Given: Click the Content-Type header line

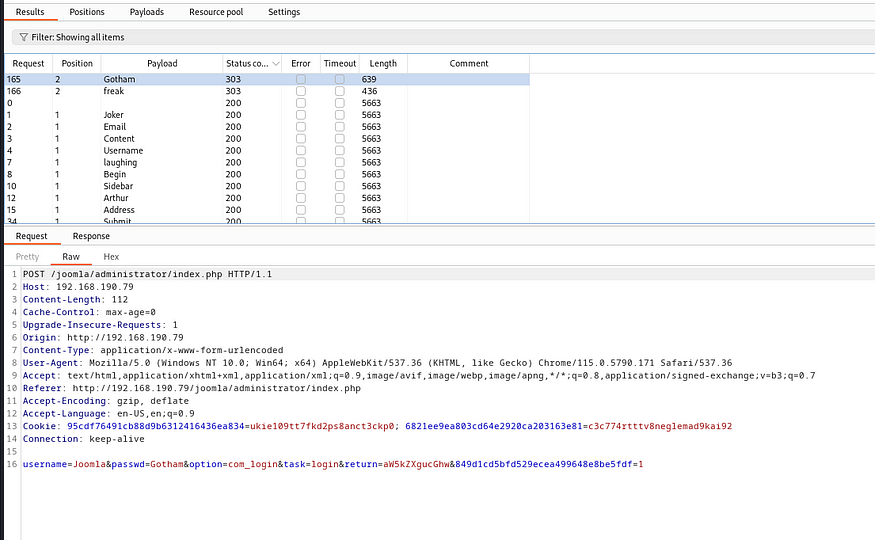Looking at the screenshot, I should [x=153, y=350].
